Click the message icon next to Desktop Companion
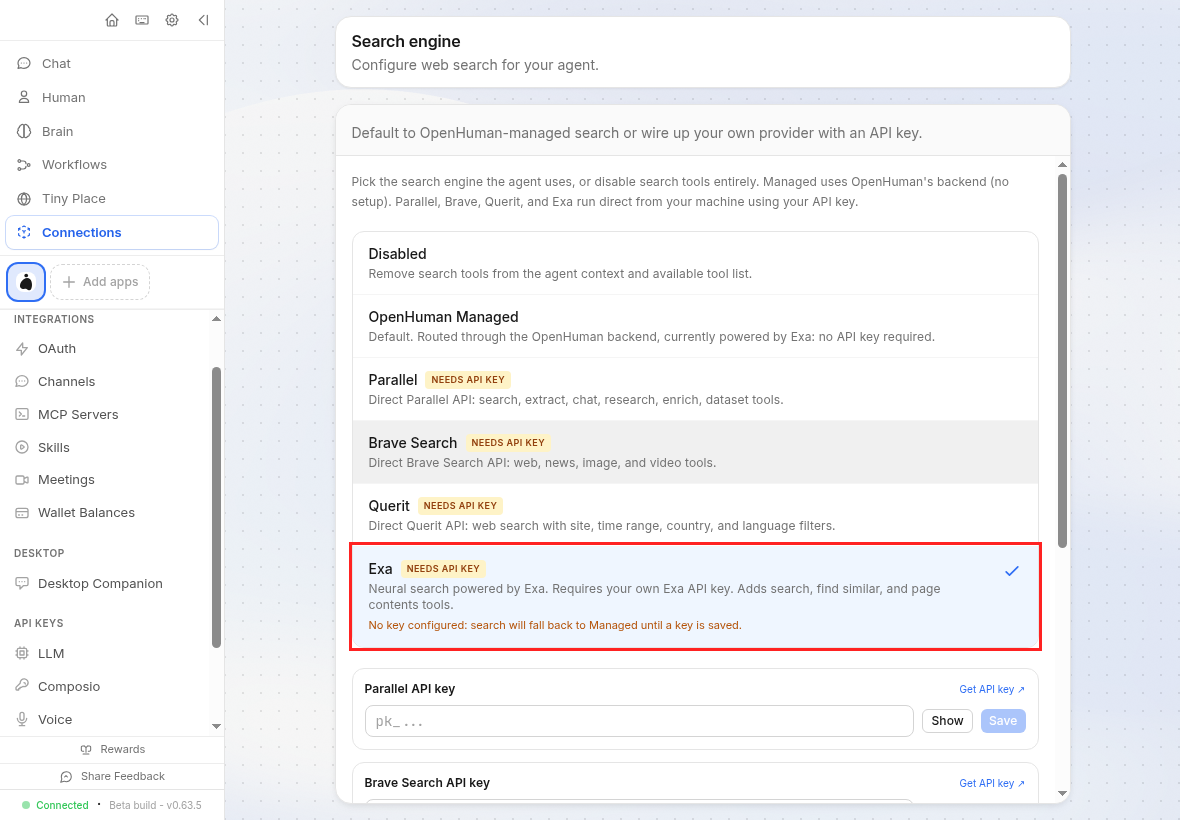 coord(22,584)
